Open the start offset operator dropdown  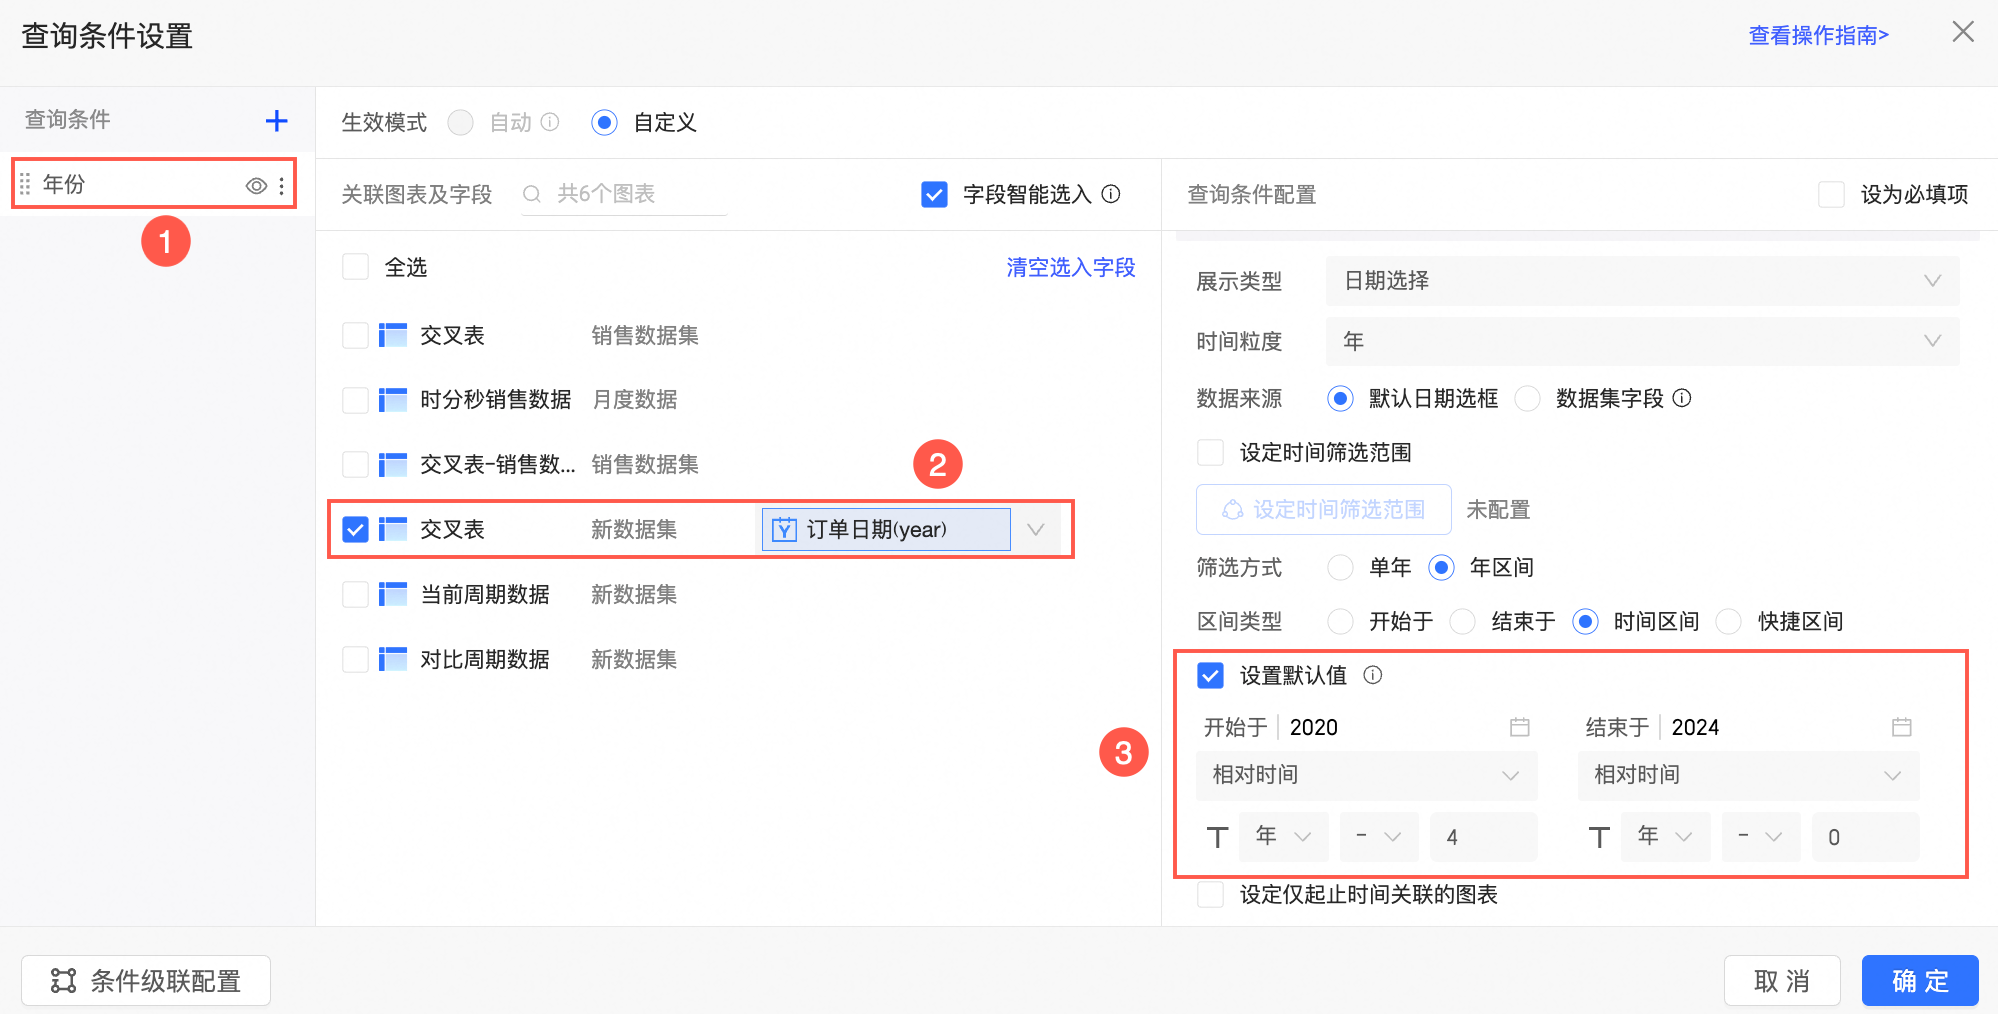tap(1379, 837)
